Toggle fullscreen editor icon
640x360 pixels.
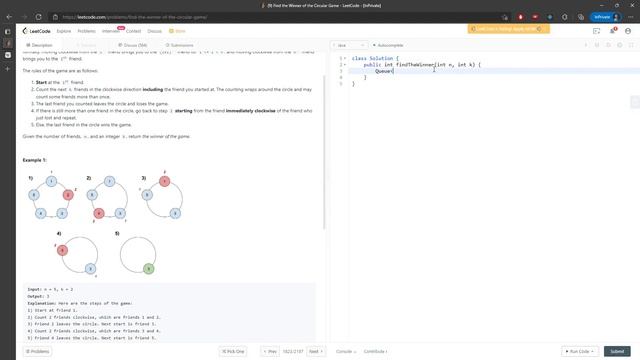(631, 45)
